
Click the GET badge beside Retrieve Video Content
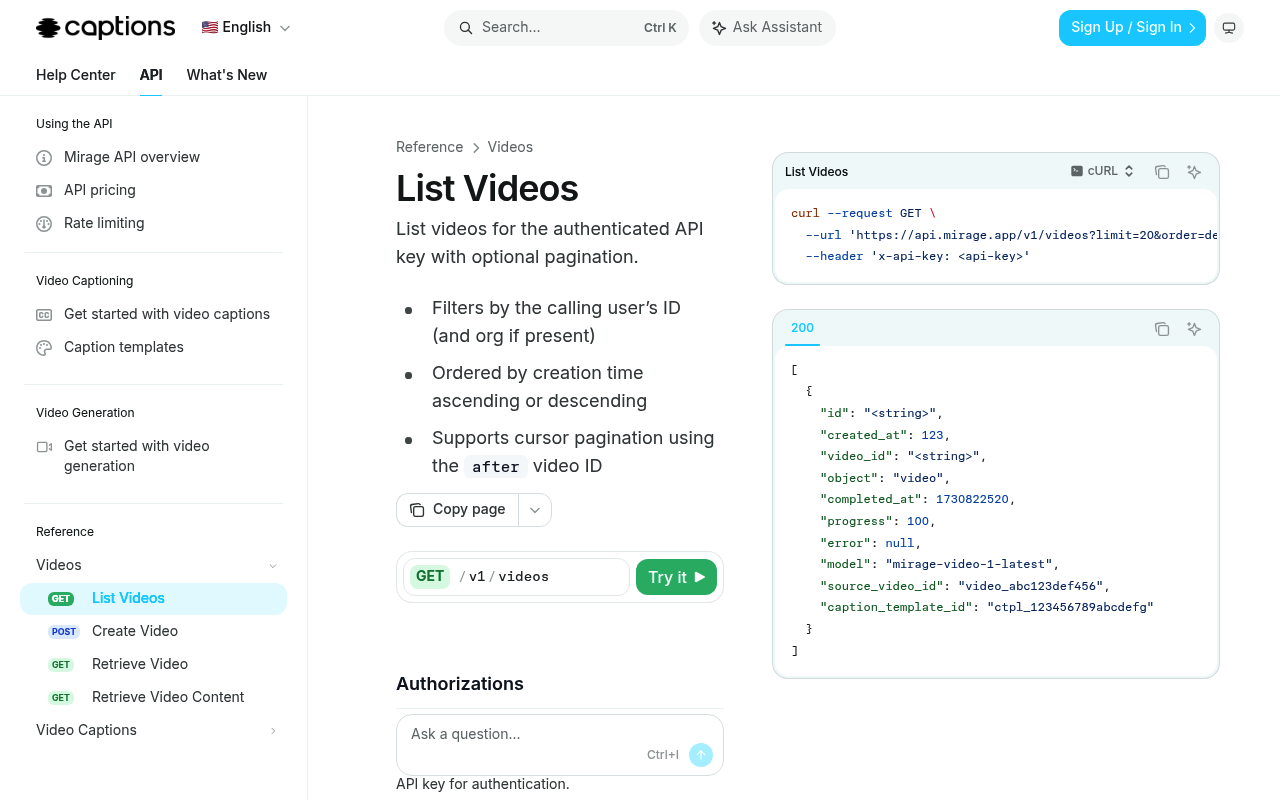61,698
